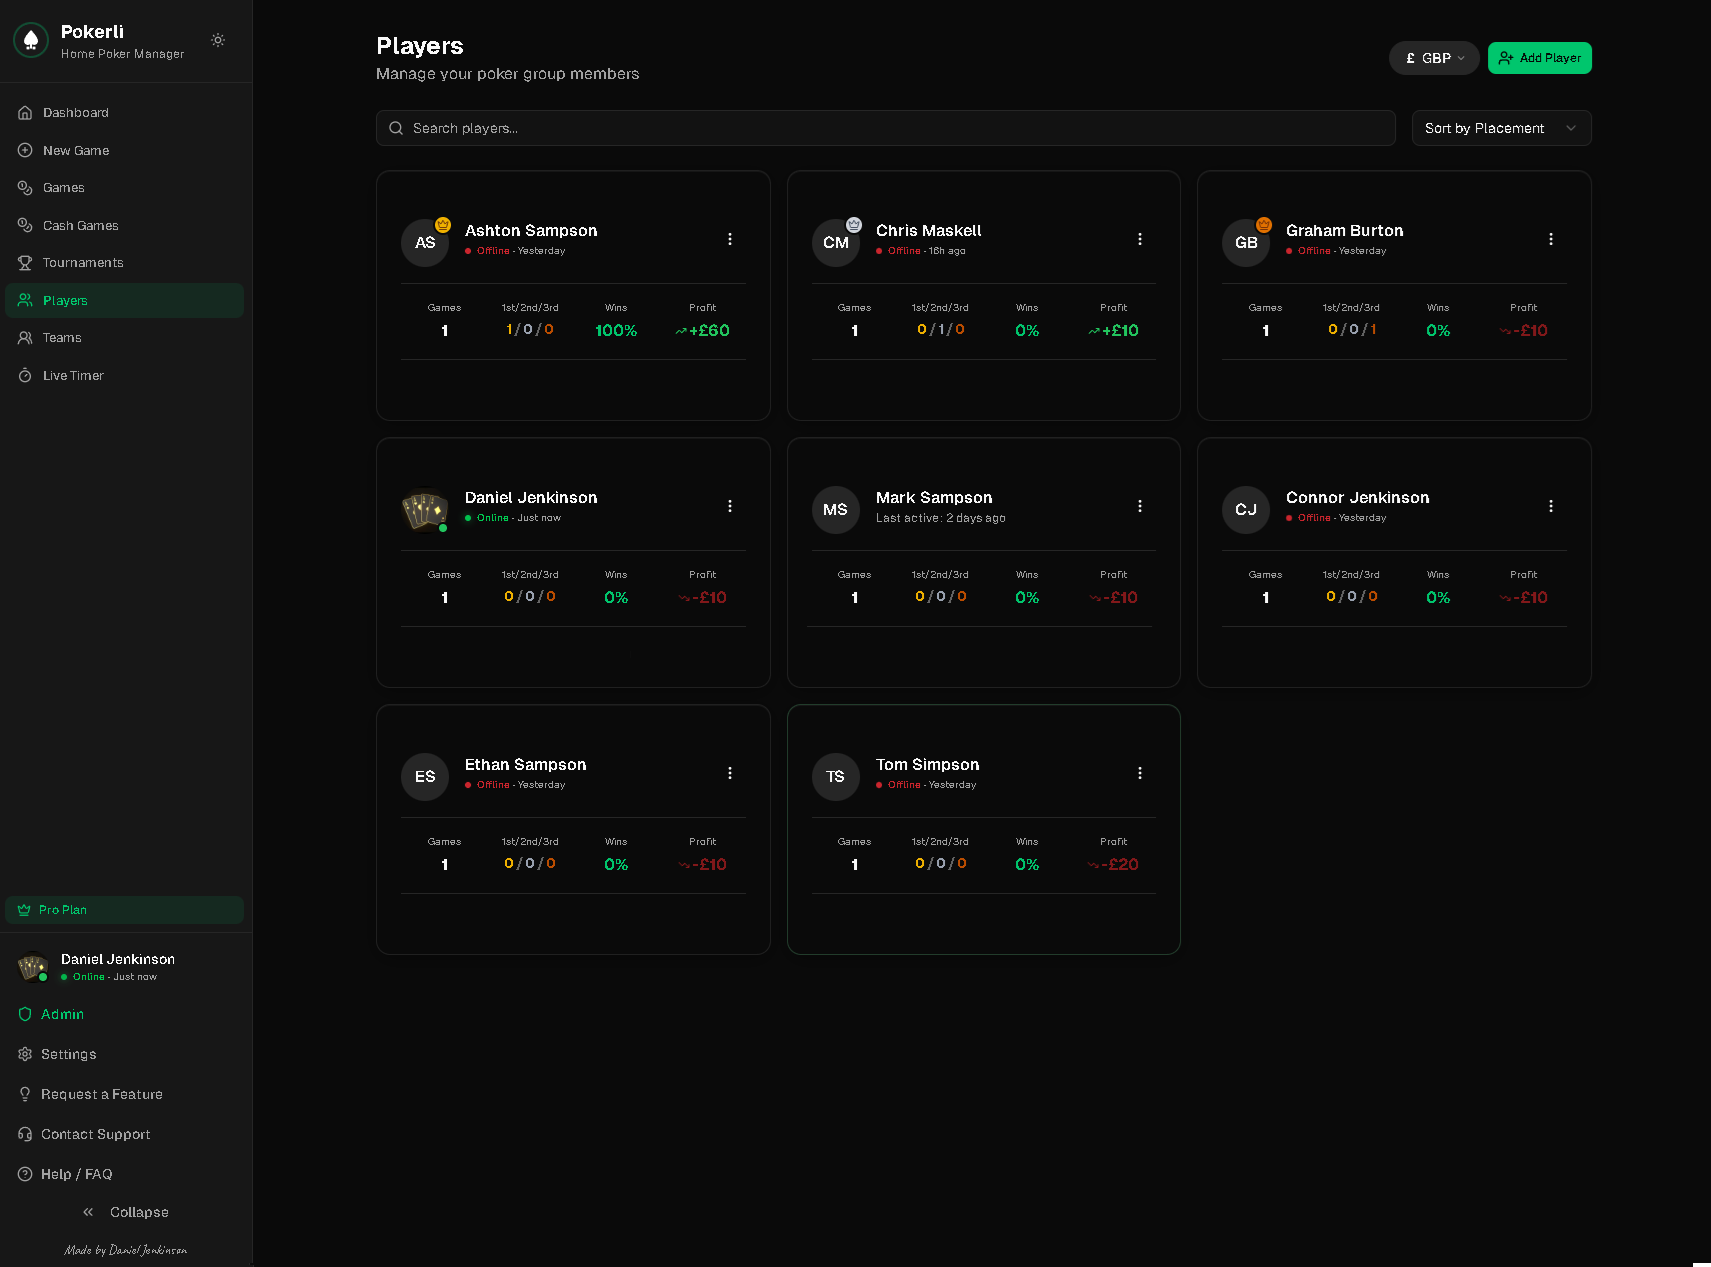The width and height of the screenshot is (1711, 1267).
Task: Open the Admin section
Action: [x=62, y=1014]
